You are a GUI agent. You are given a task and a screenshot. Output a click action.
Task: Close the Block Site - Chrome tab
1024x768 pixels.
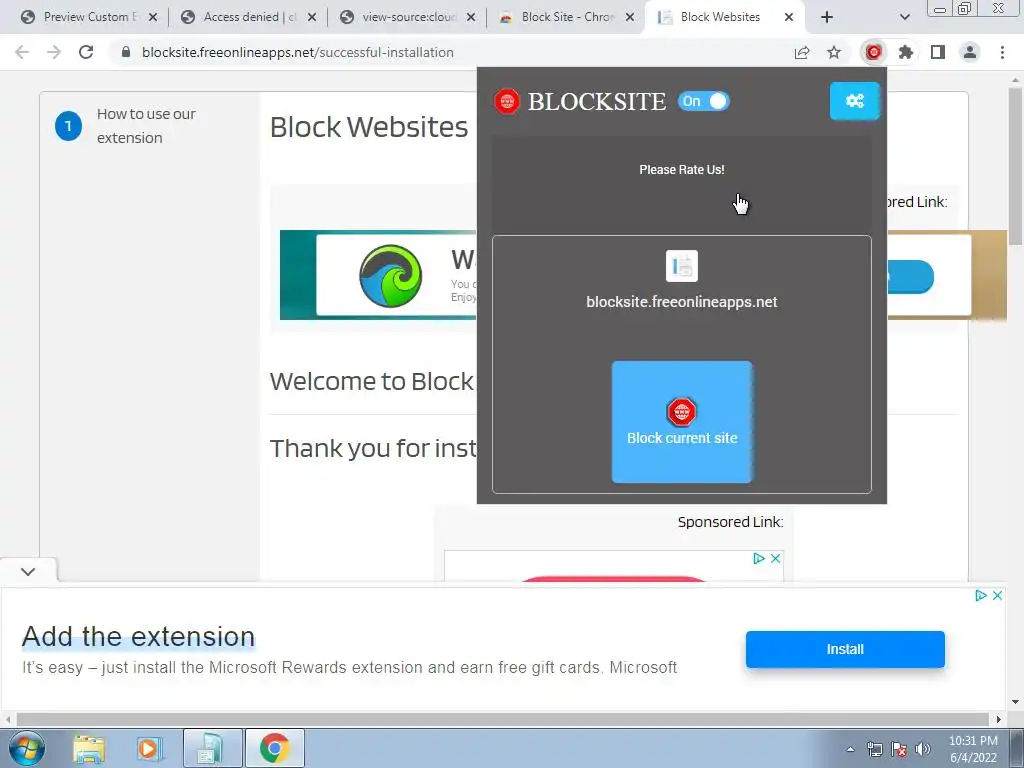(630, 17)
